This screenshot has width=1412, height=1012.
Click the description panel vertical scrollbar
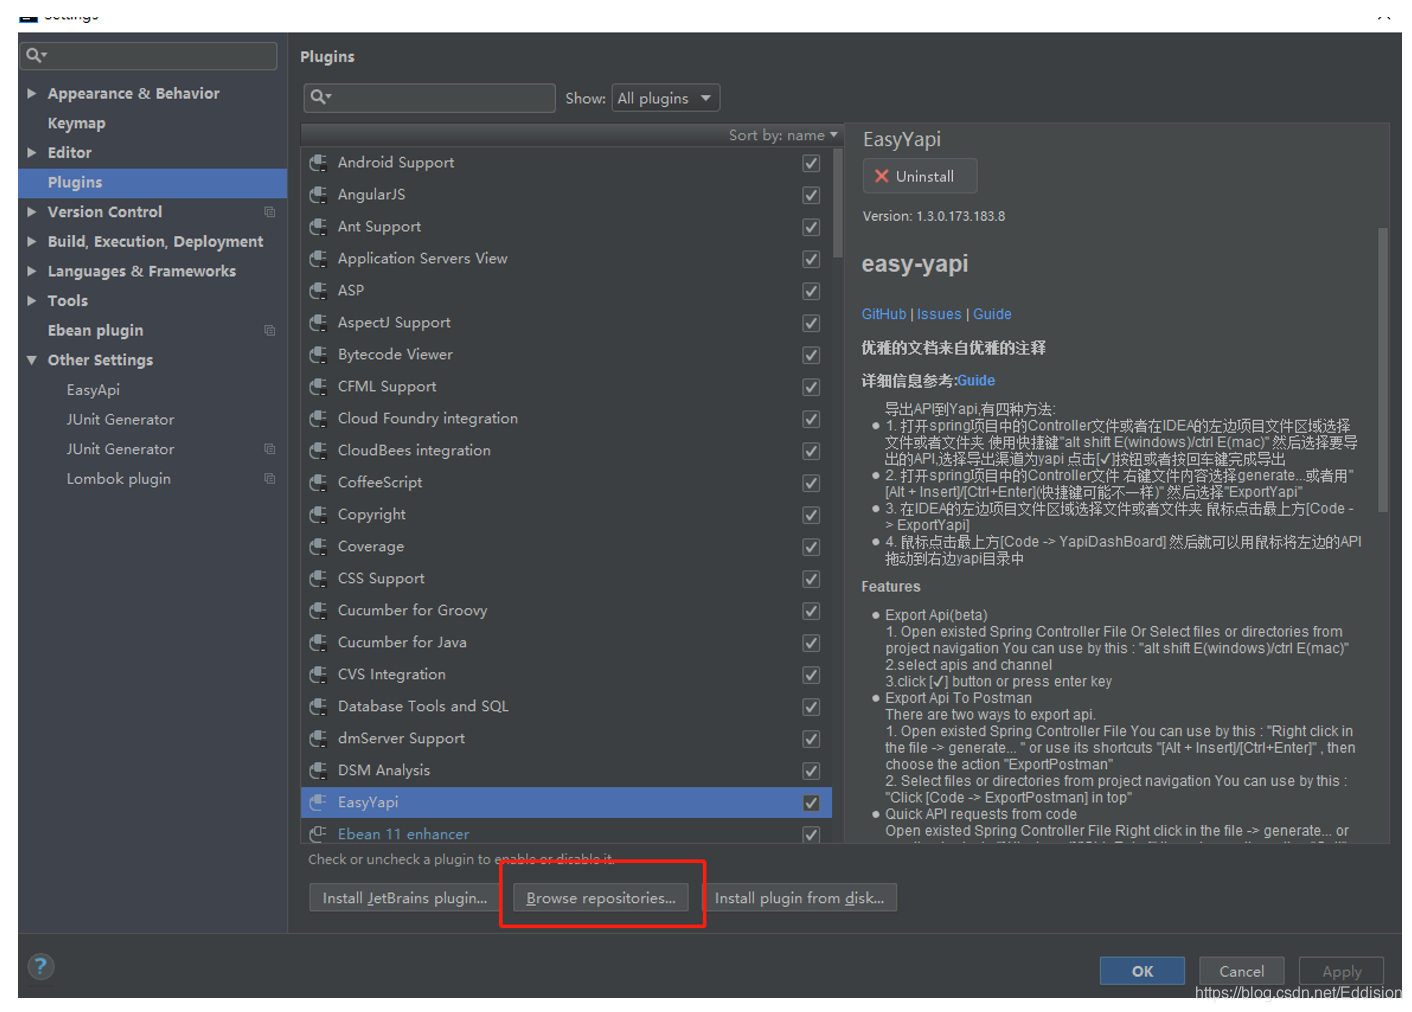point(1383,370)
